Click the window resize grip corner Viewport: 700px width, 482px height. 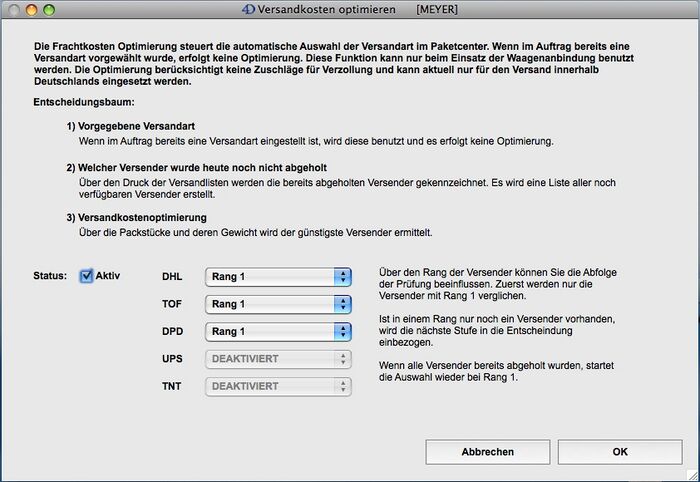pyautogui.click(x=692, y=474)
